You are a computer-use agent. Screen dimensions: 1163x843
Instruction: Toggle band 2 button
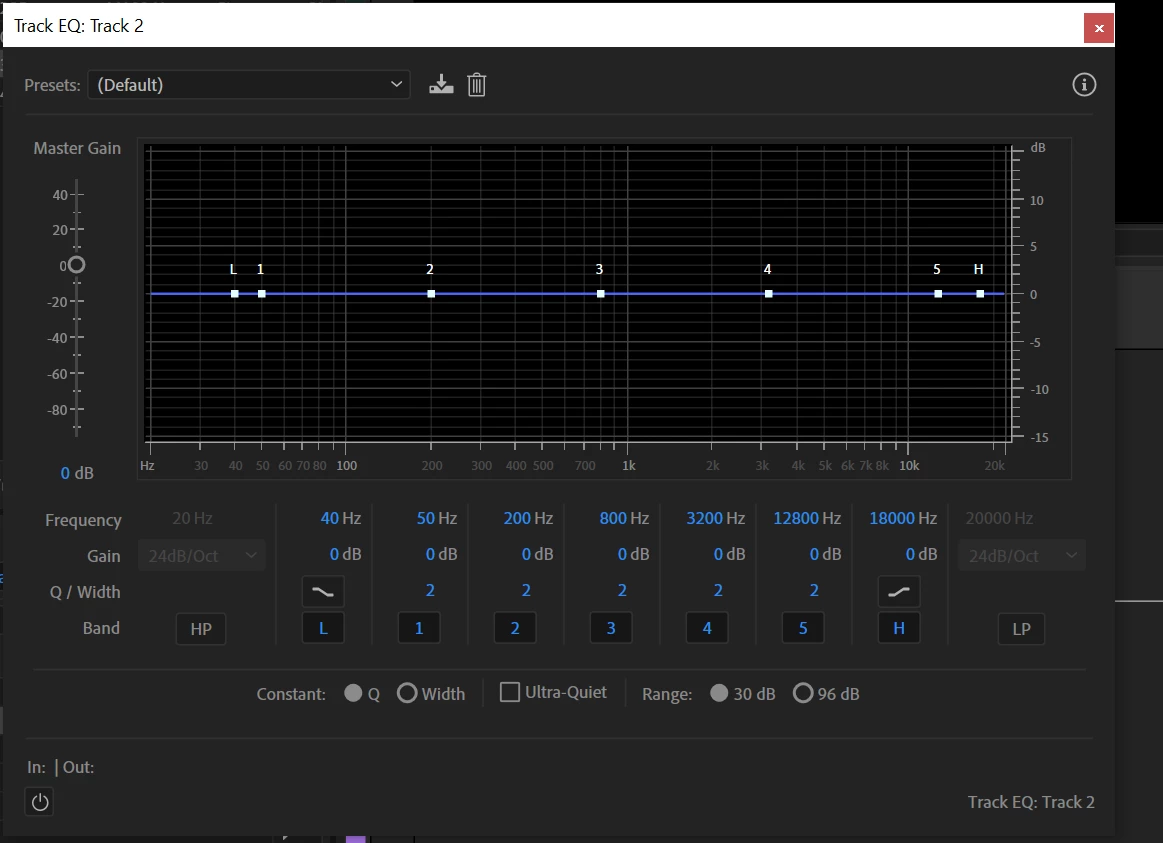[515, 628]
